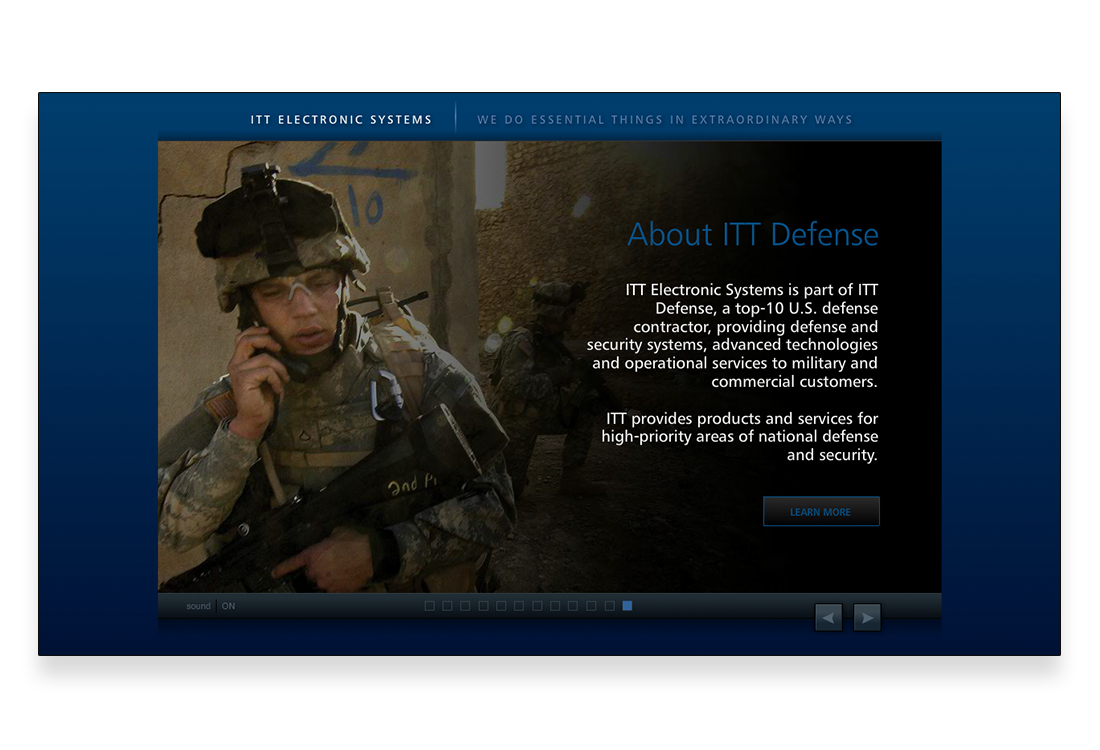Click paragraph starting 'ITT Electronic Systems is part'
Screen dimensions: 1100x750
pos(732,335)
